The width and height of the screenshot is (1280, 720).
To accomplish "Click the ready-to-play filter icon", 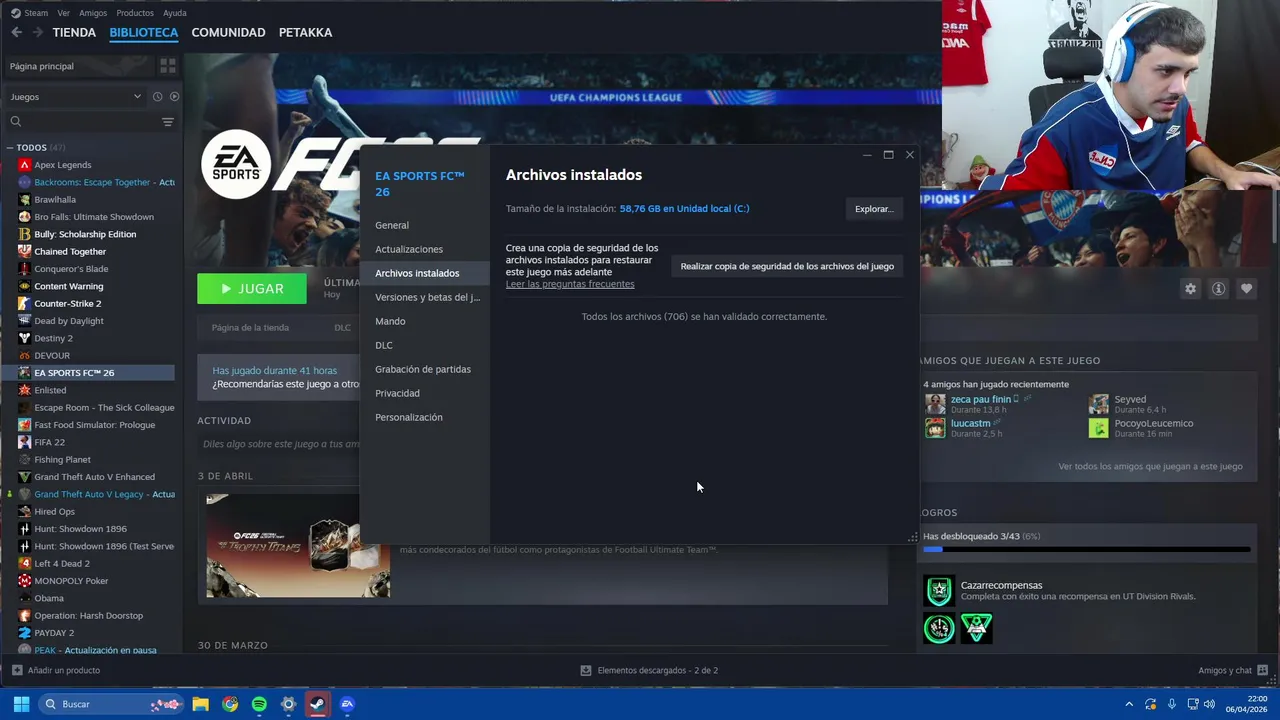I will [174, 97].
